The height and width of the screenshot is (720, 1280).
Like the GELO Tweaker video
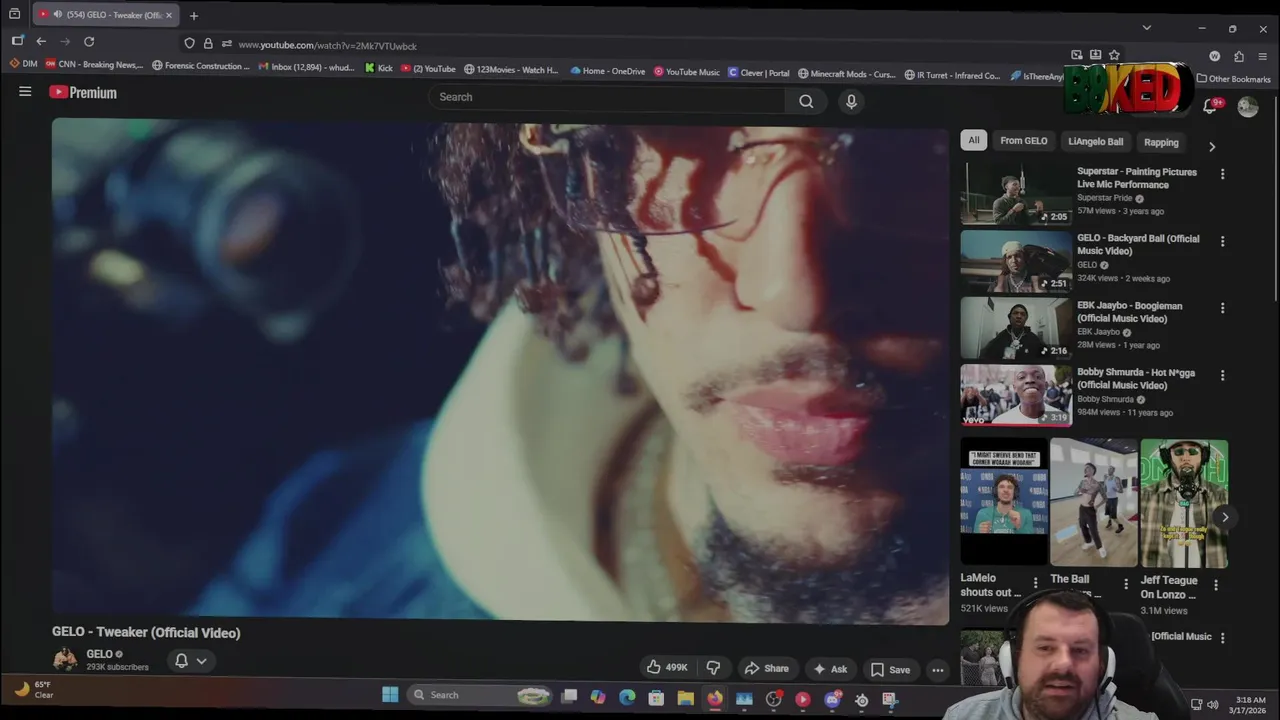pyautogui.click(x=667, y=668)
